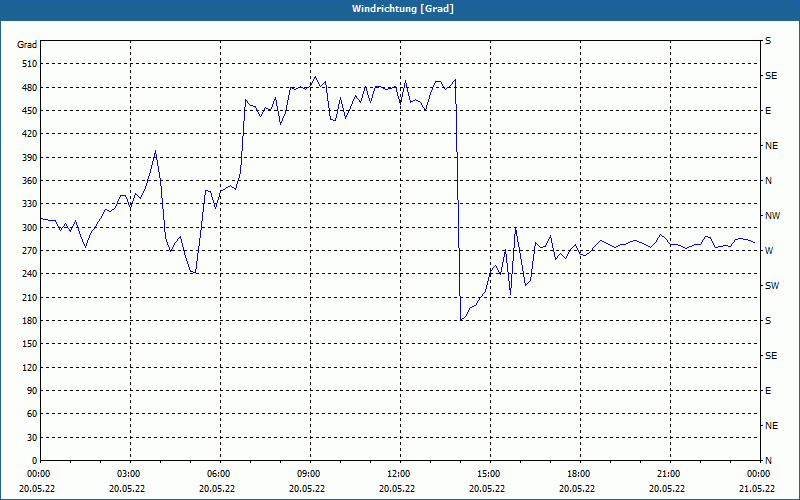Select the 20.05.22 date beneath 06:00

[217, 489]
